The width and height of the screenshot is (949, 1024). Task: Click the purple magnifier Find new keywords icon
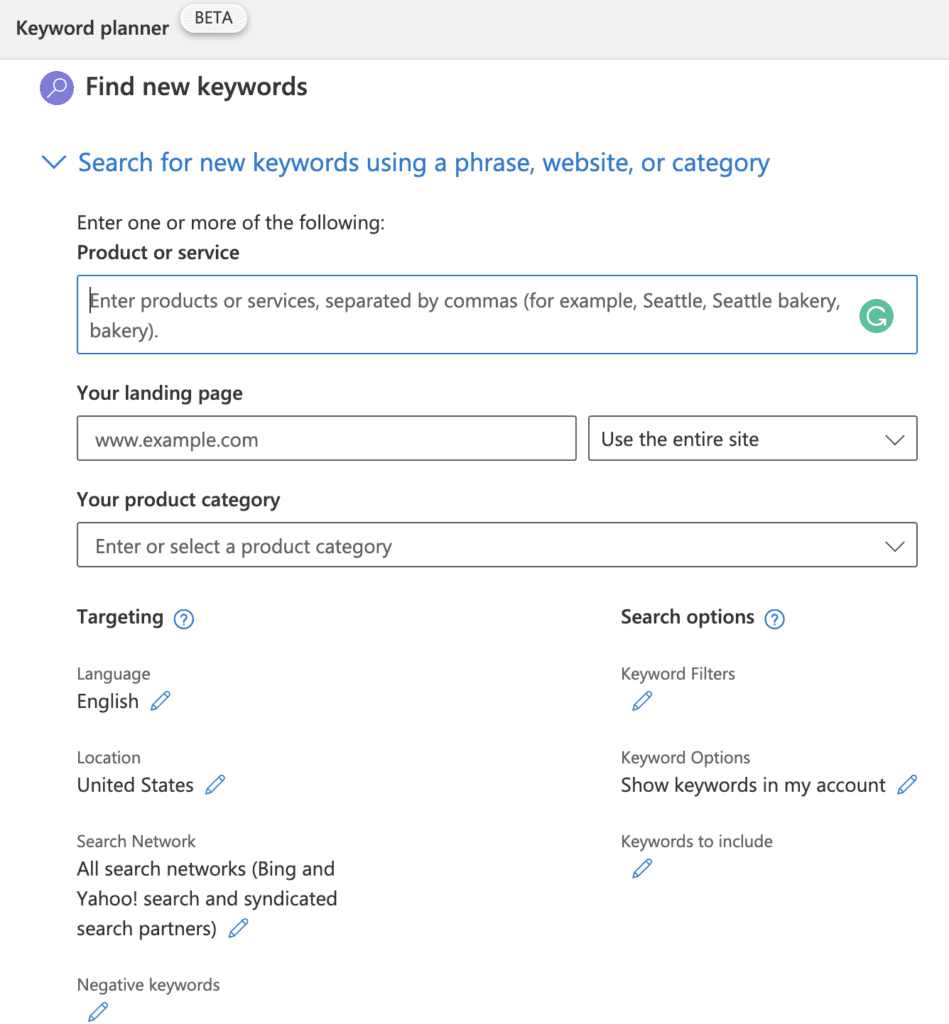(56, 88)
